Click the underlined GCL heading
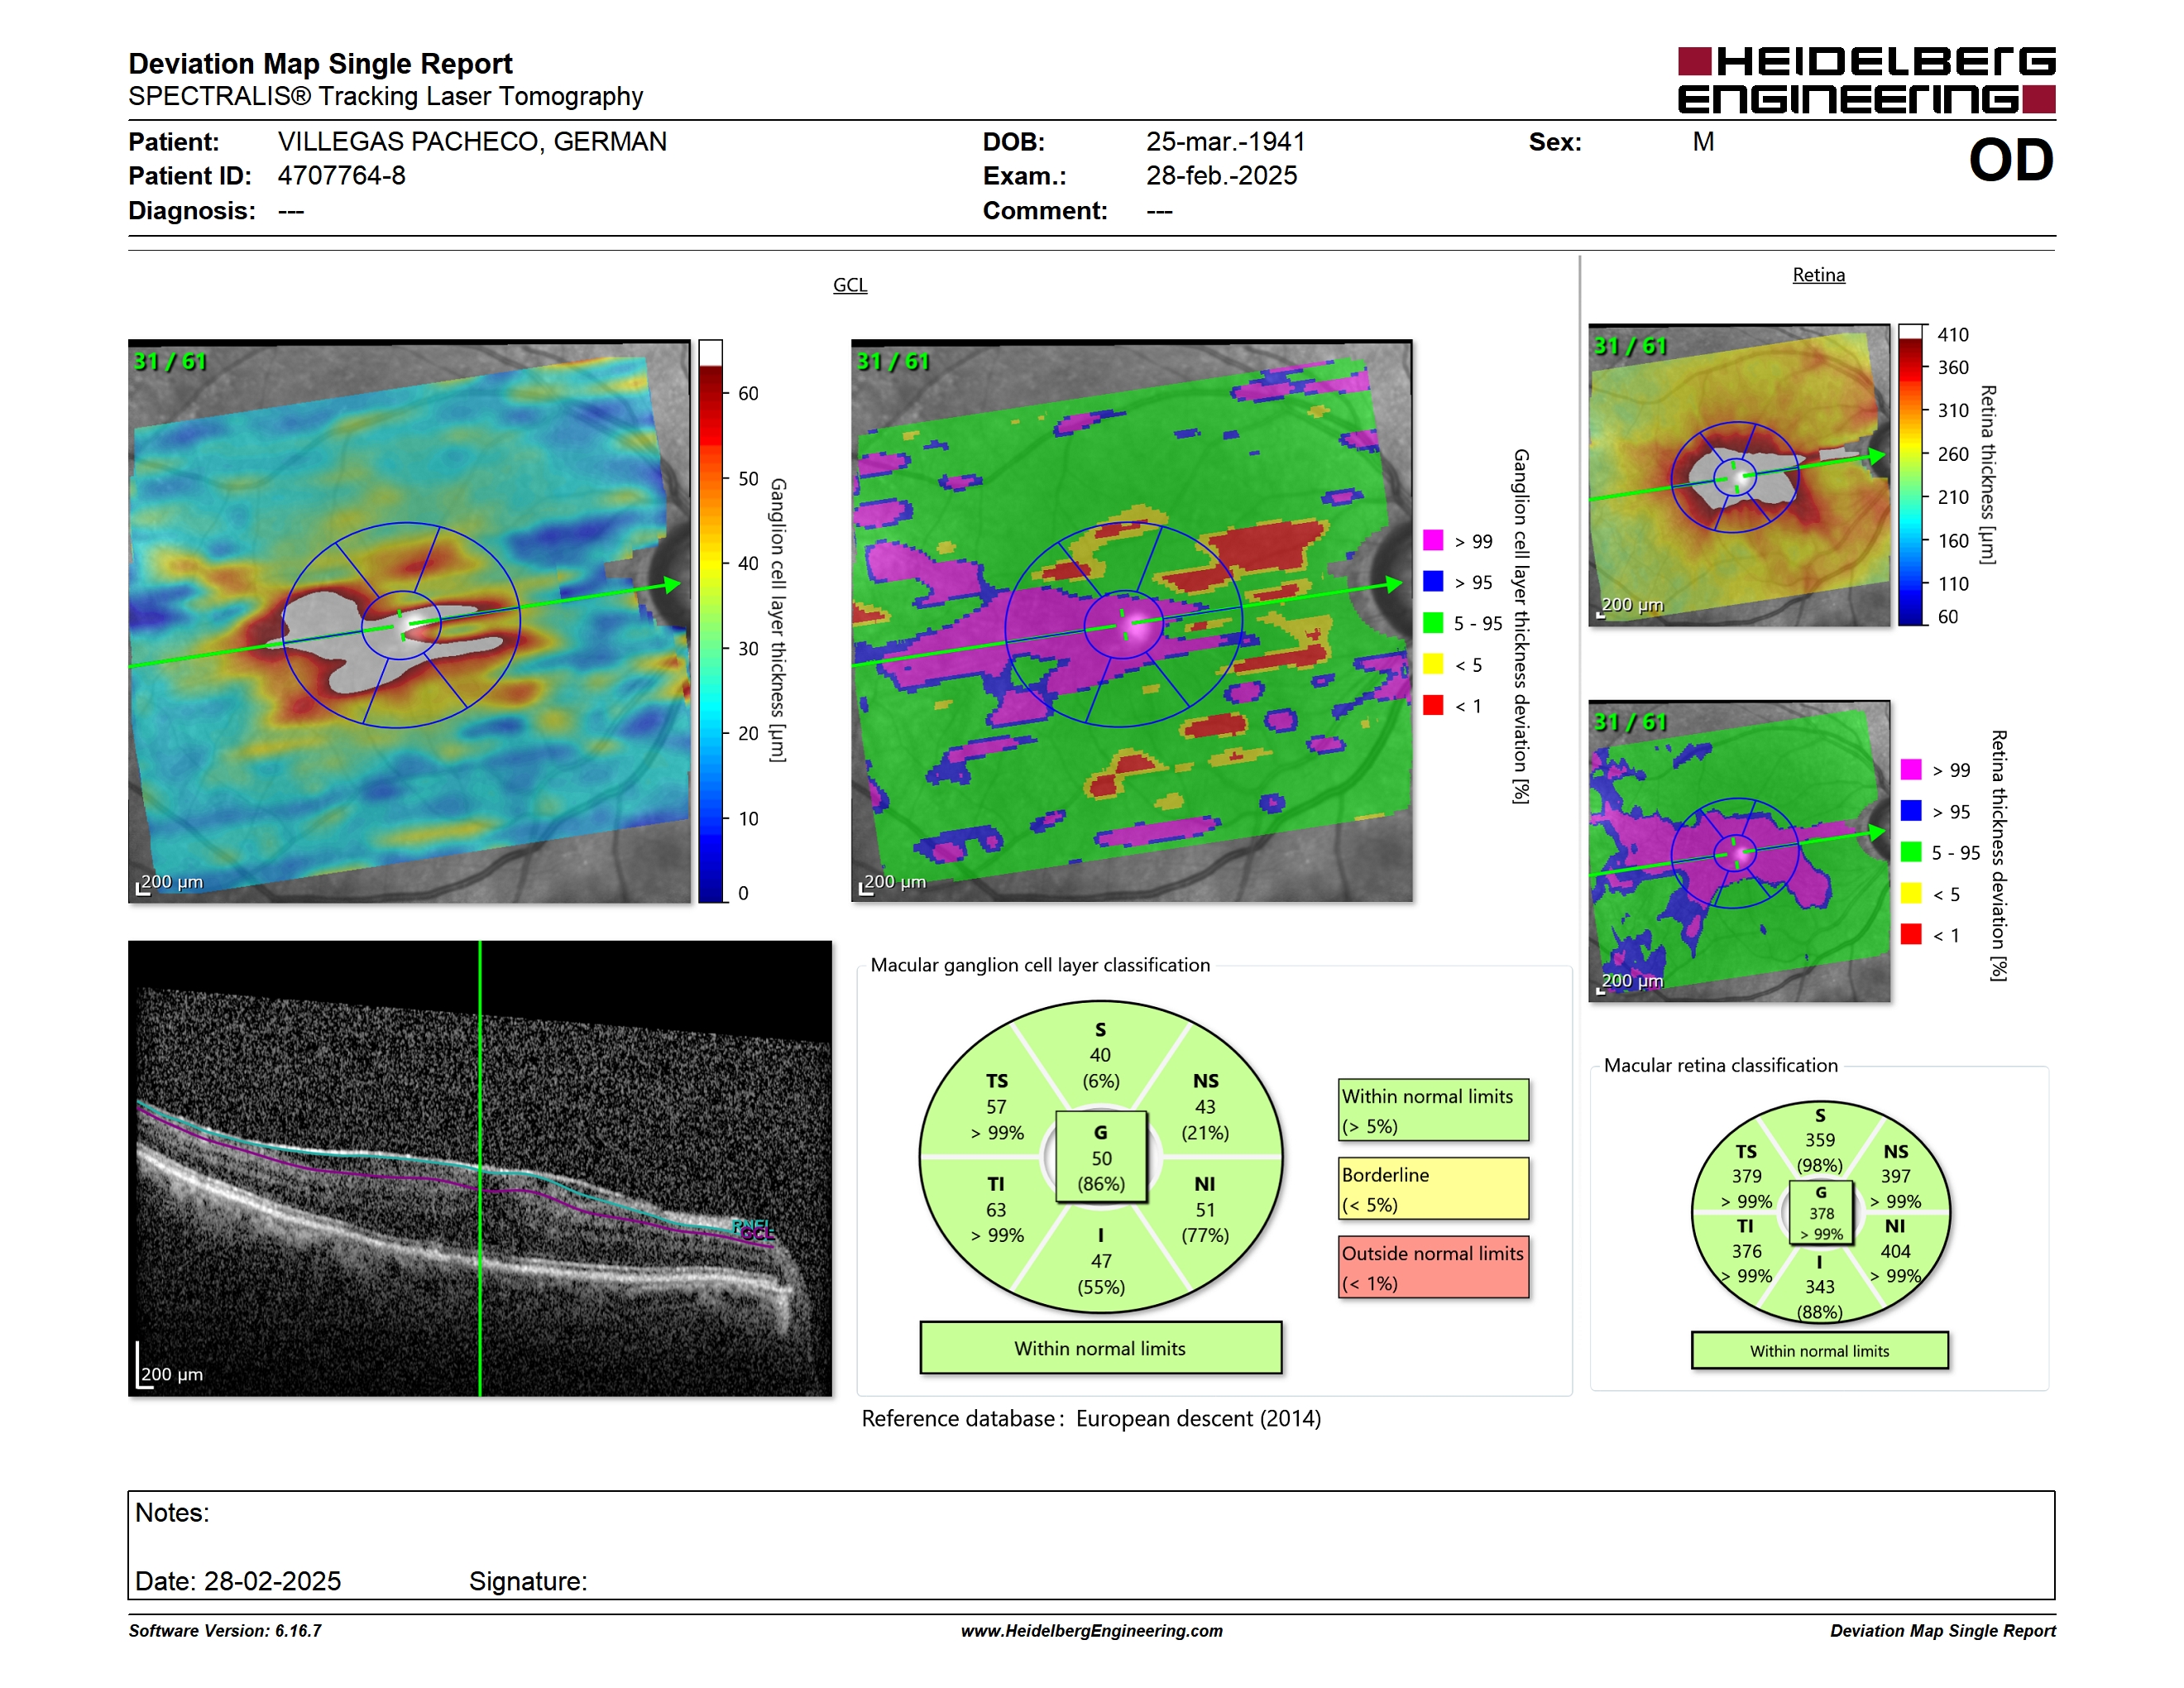2184x1688 pixels. [850, 285]
